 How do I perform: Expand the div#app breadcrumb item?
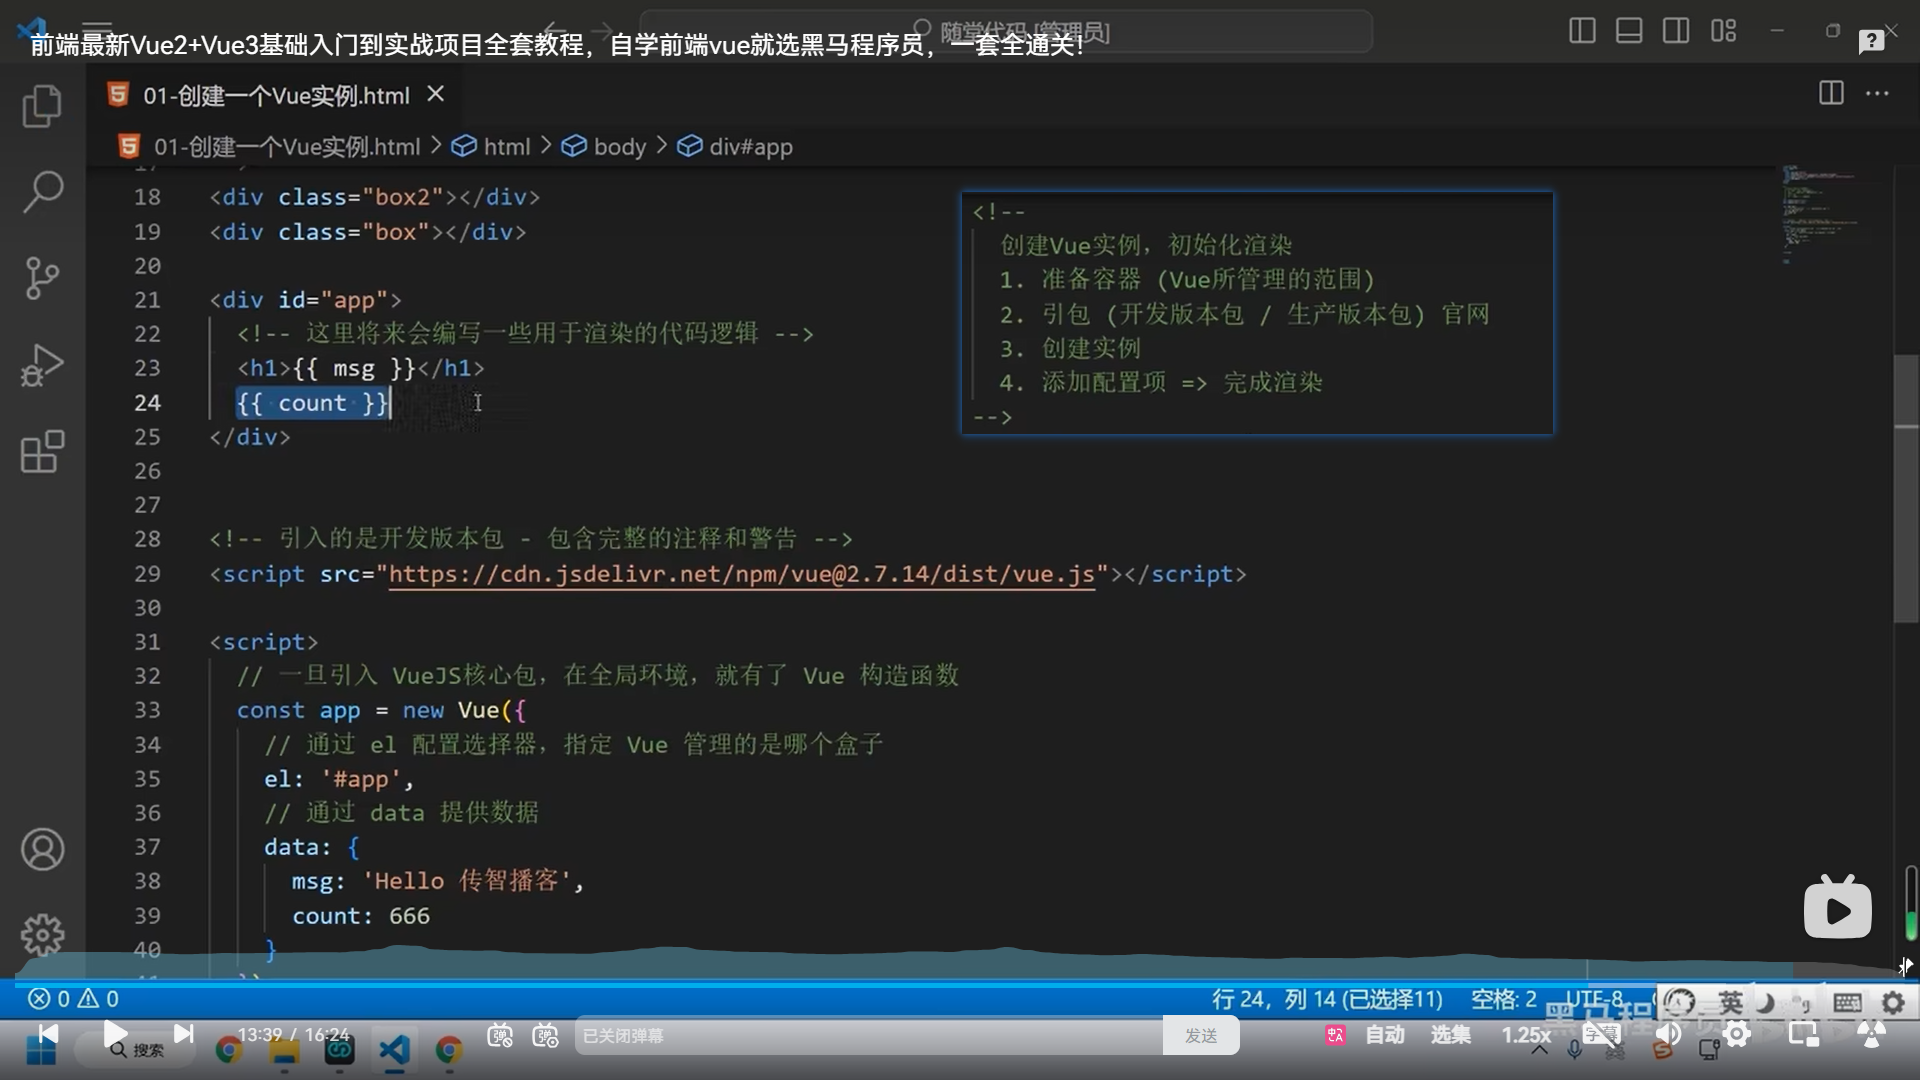point(750,147)
